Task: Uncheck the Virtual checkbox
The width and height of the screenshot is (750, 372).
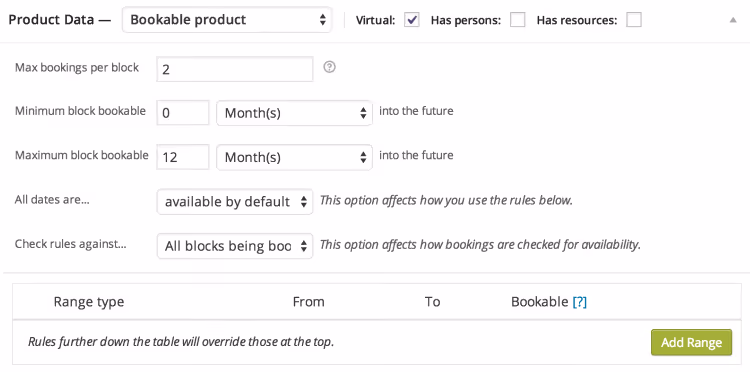Action: (412, 20)
